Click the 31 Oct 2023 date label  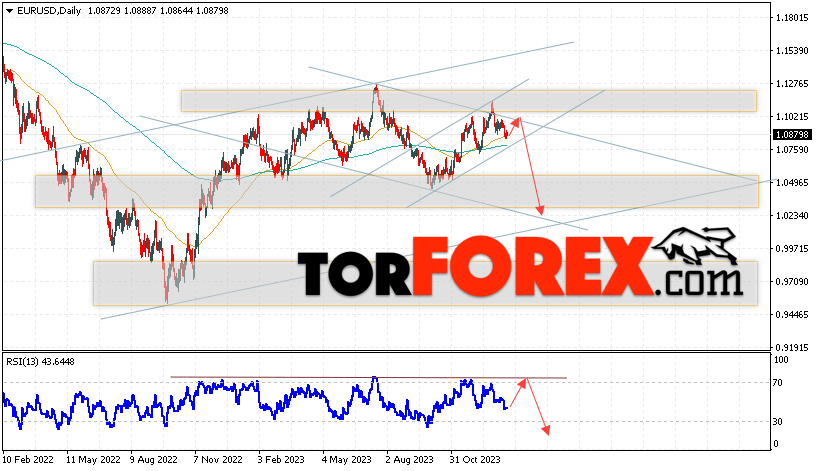[x=475, y=460]
